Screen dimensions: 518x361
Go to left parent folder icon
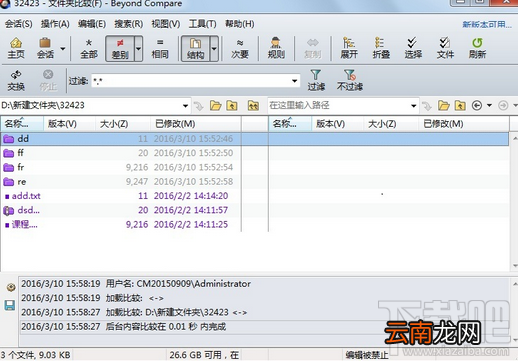point(232,106)
